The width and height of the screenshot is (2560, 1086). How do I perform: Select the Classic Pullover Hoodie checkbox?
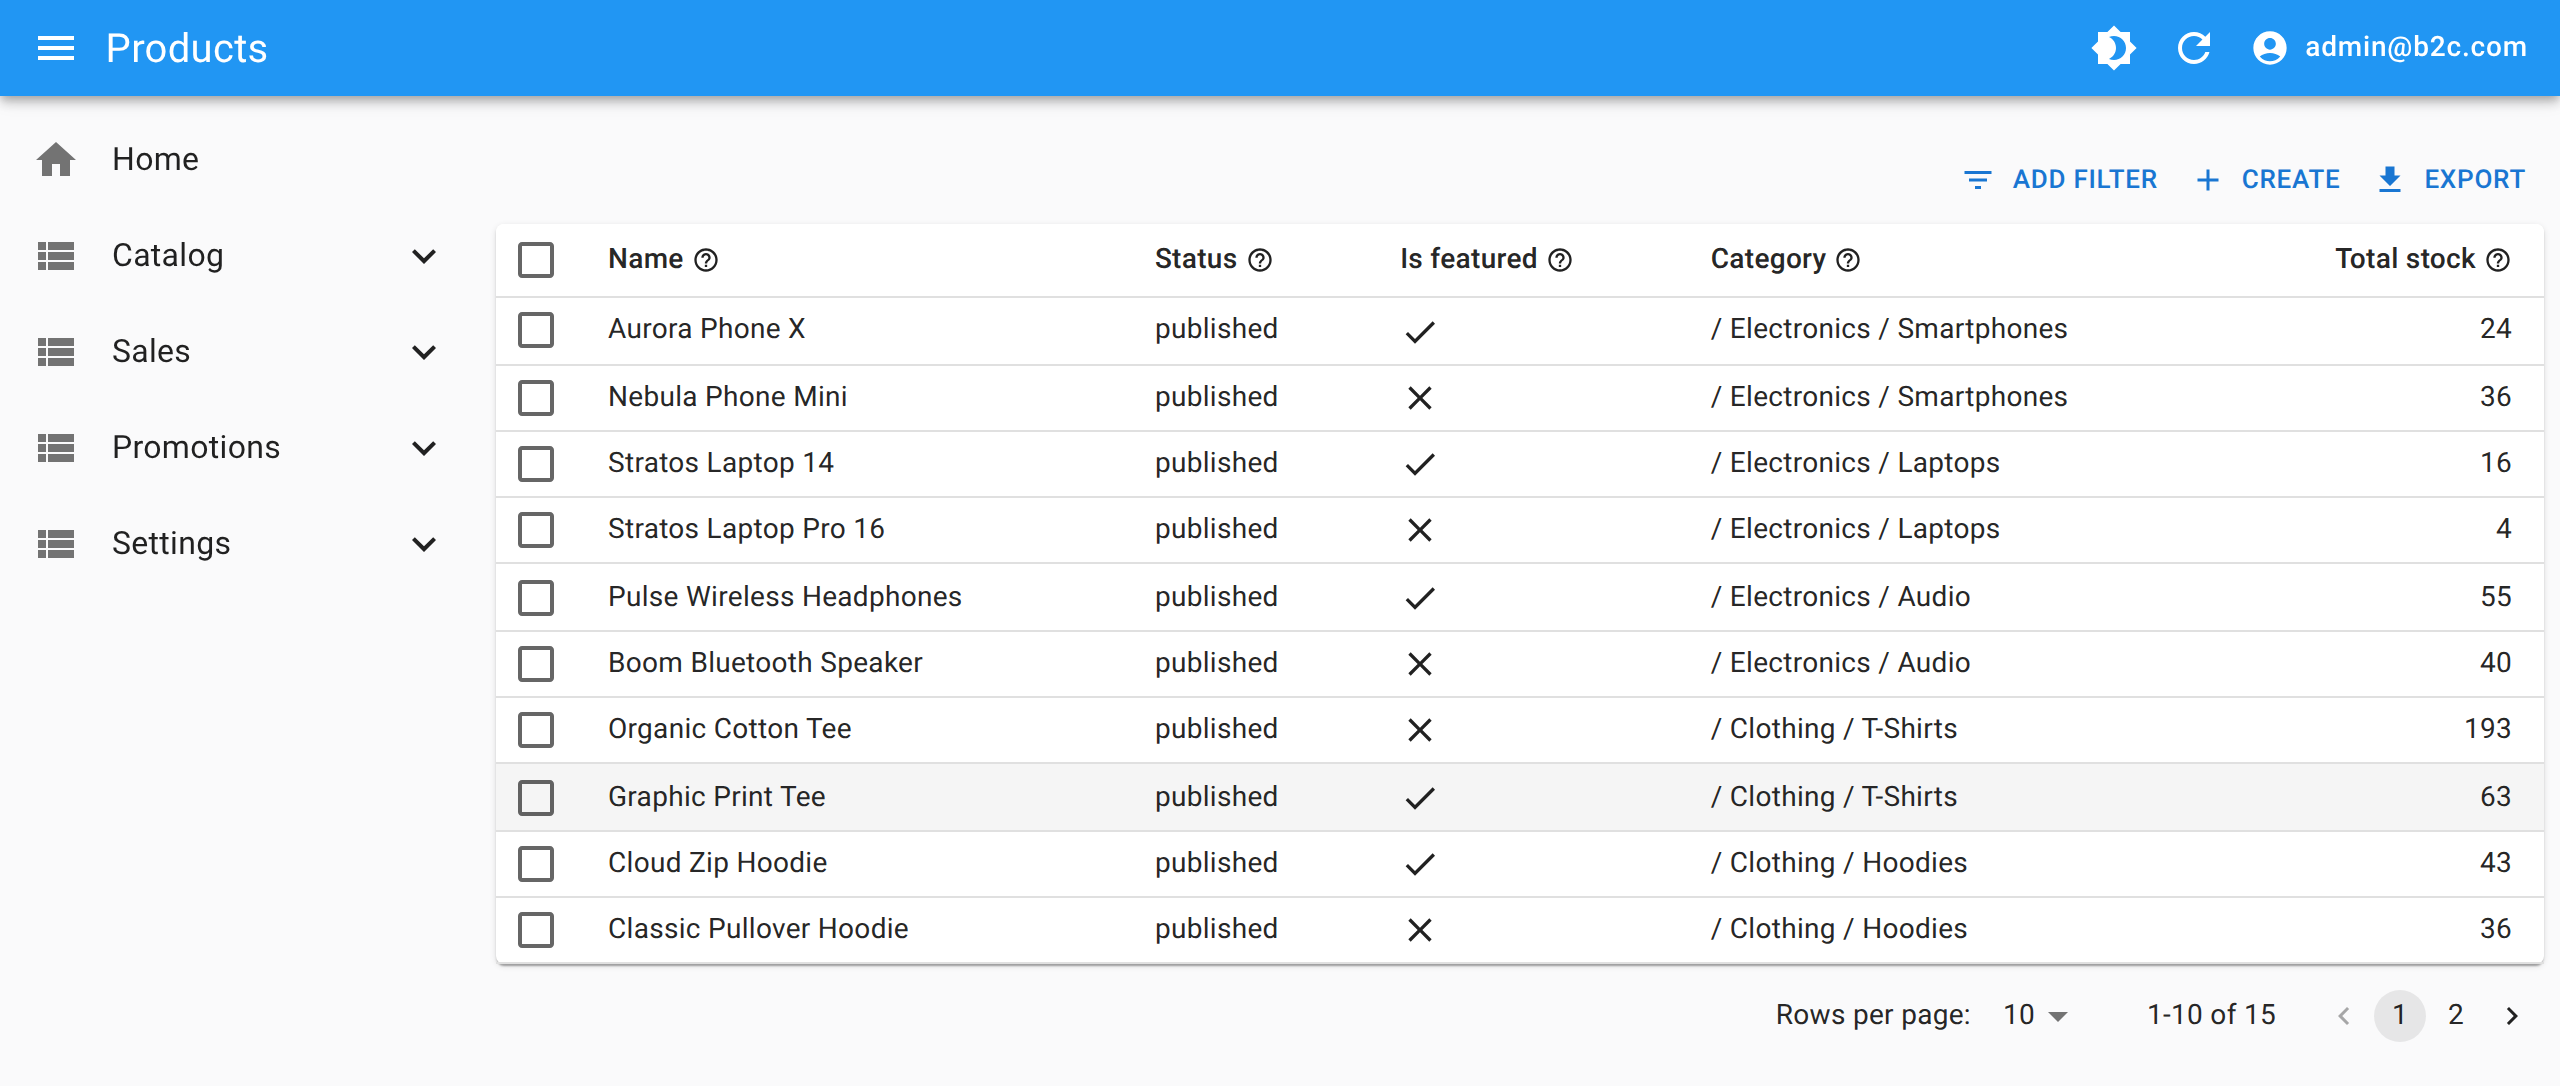pyautogui.click(x=536, y=930)
